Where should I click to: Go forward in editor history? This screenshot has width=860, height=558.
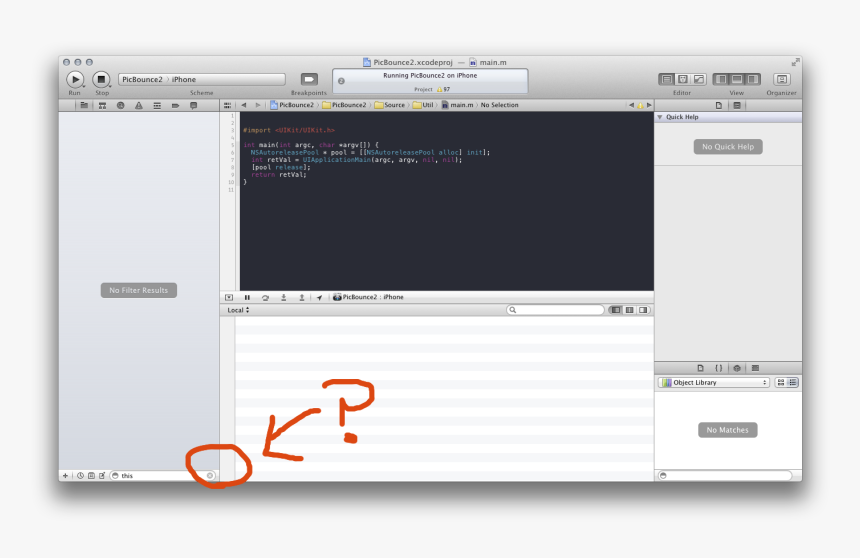[x=258, y=105]
